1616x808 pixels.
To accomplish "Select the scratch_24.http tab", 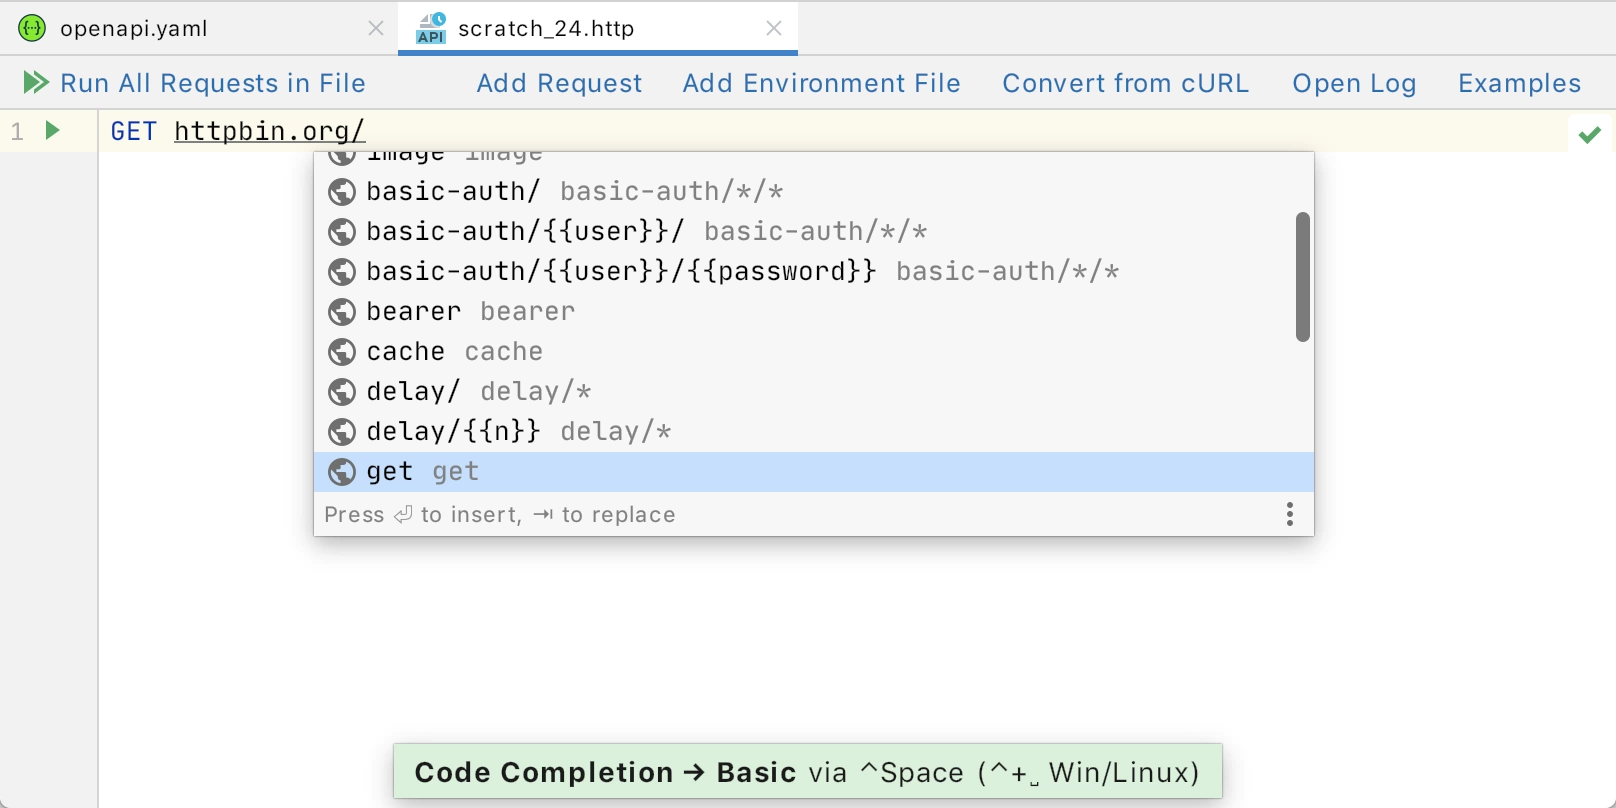I will 598,28.
